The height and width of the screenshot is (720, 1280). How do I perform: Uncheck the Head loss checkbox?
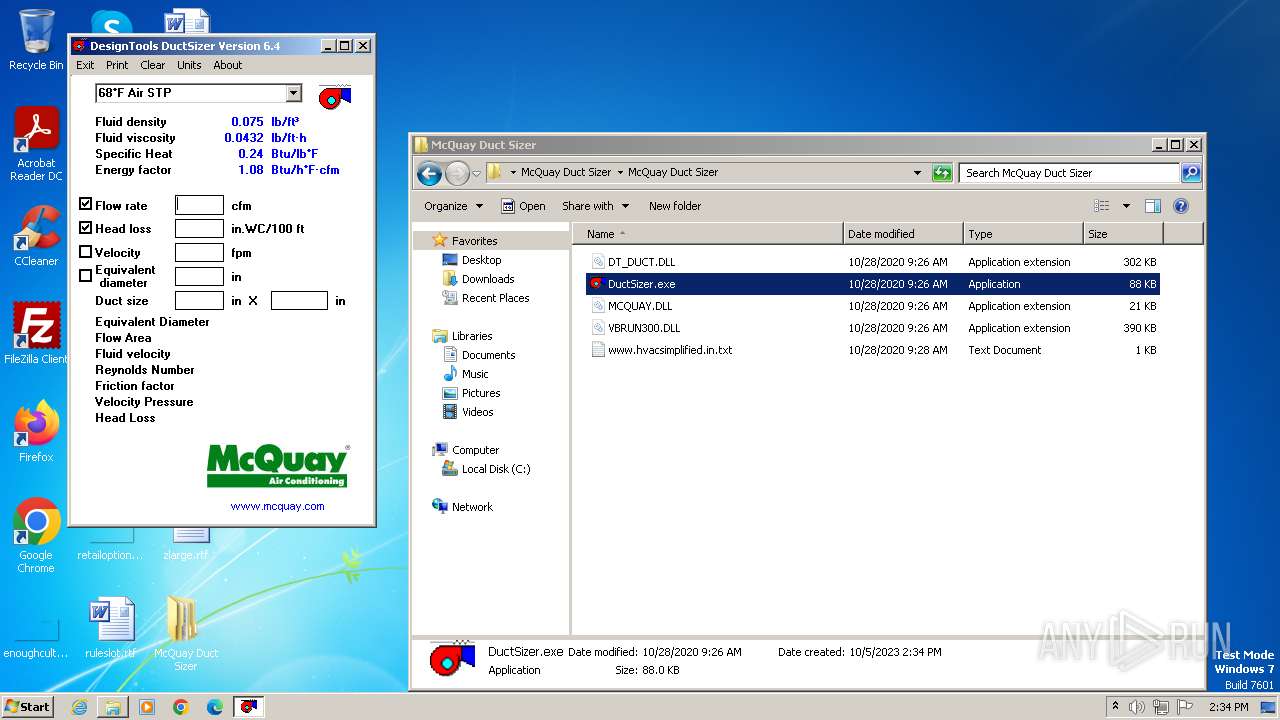tap(85, 228)
